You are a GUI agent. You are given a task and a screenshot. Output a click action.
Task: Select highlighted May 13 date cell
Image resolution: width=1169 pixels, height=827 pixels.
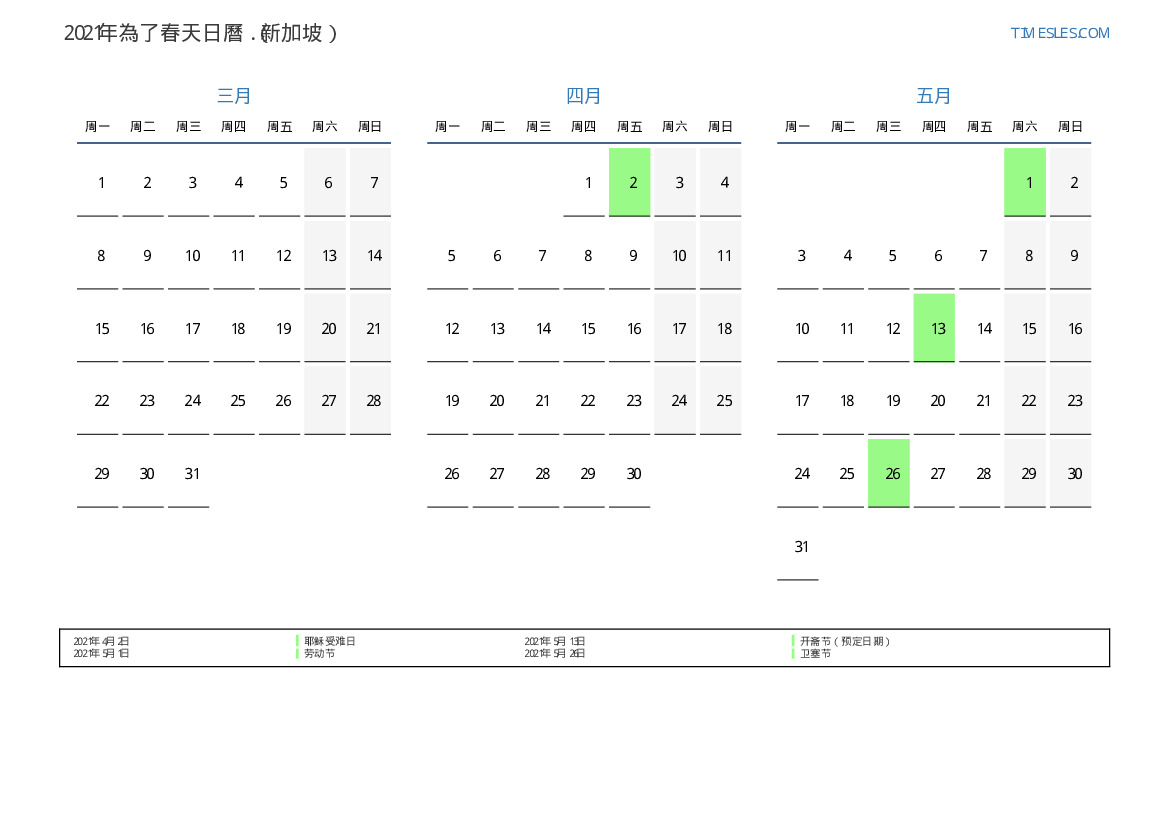(934, 328)
